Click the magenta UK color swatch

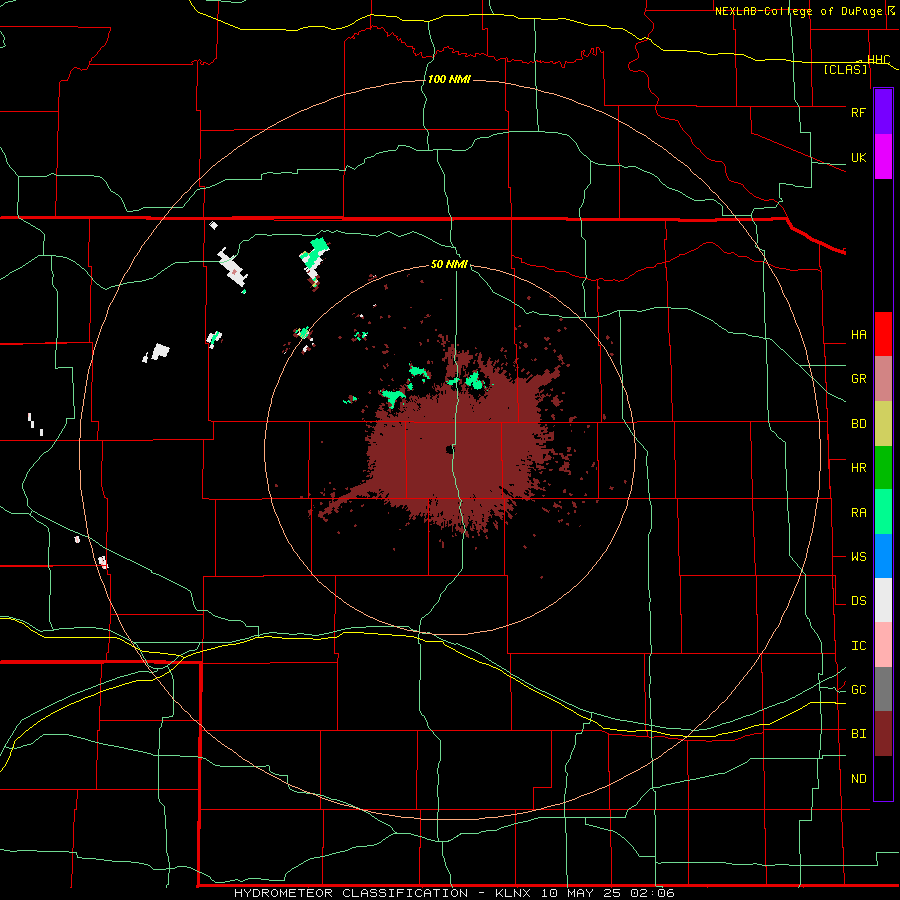(x=883, y=157)
